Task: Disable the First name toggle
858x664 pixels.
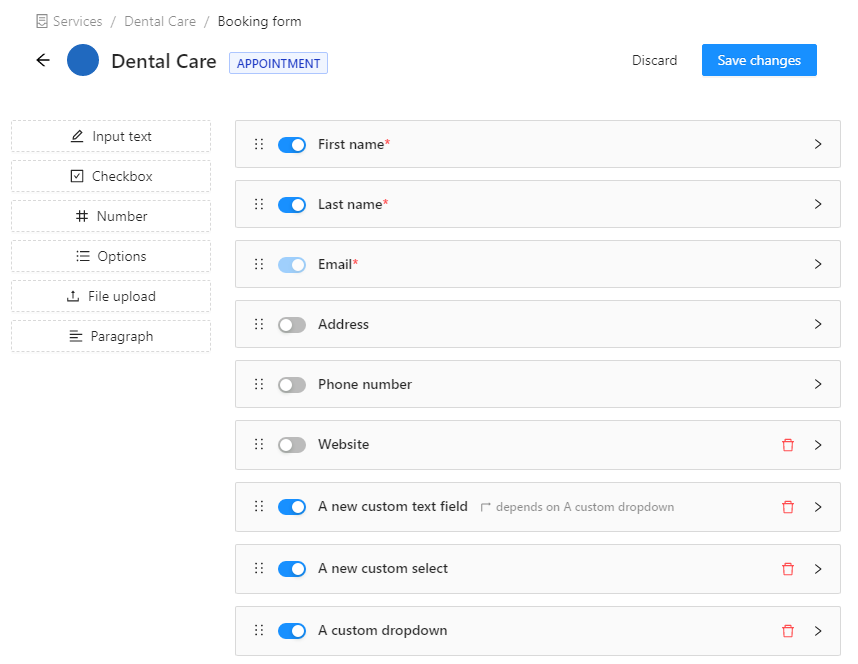Action: [292, 145]
